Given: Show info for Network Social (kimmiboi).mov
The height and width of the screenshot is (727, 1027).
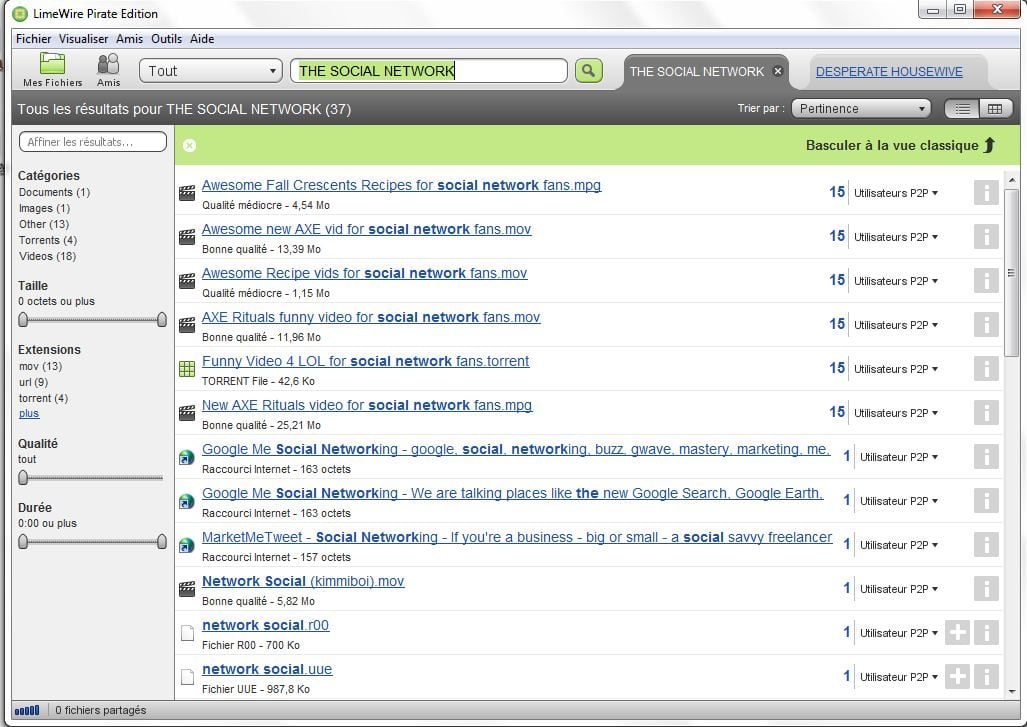Looking at the screenshot, I should click(x=986, y=589).
